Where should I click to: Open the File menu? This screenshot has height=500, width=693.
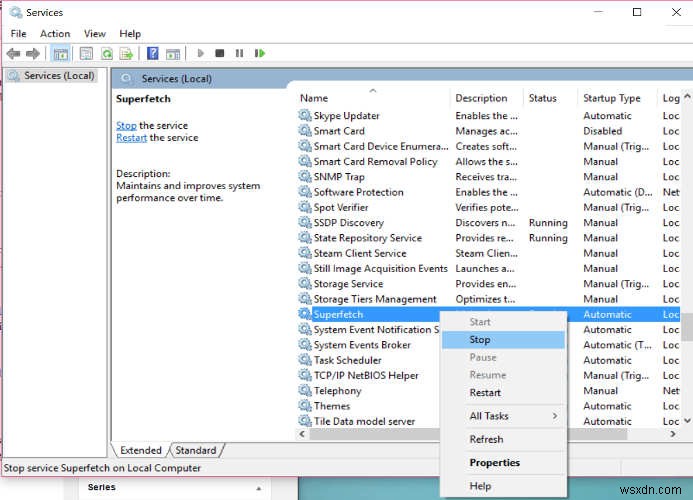pyautogui.click(x=19, y=34)
